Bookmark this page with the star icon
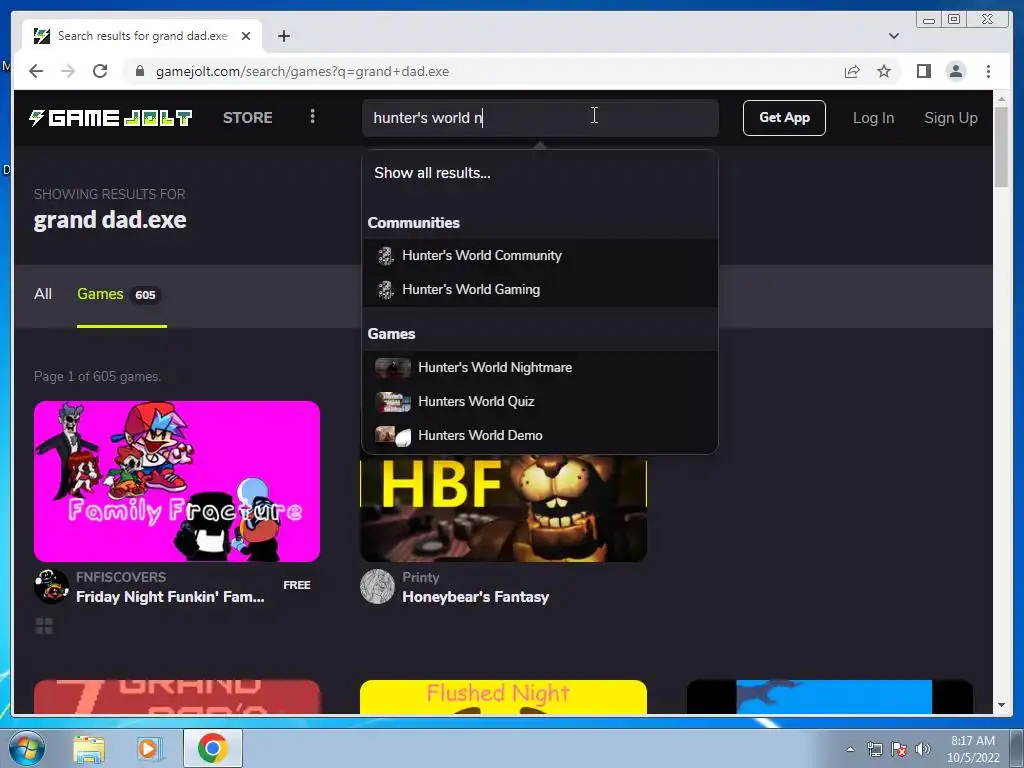The height and width of the screenshot is (768, 1024). tap(884, 71)
